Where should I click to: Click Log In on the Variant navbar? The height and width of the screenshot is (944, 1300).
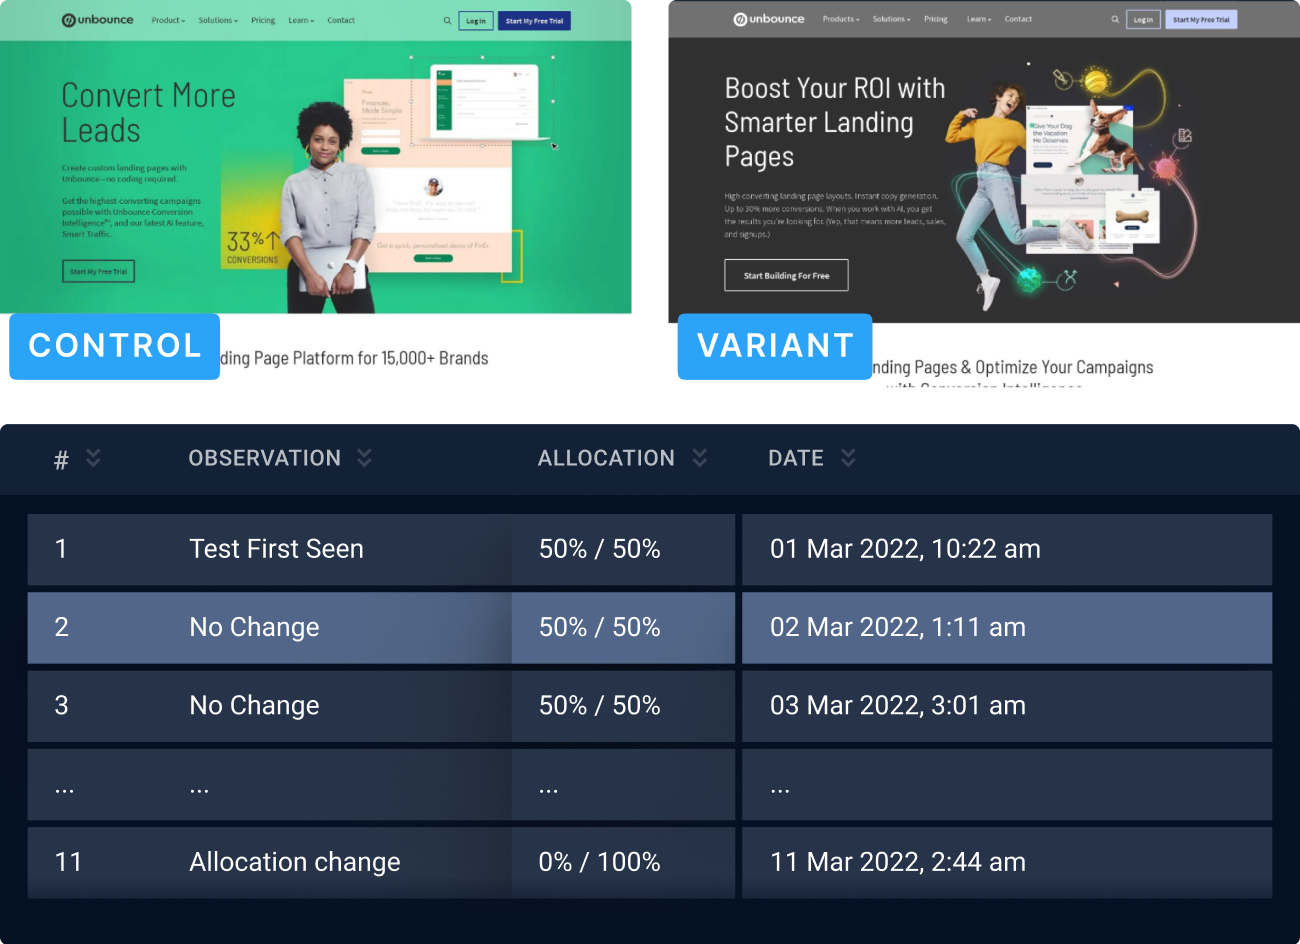click(1143, 19)
